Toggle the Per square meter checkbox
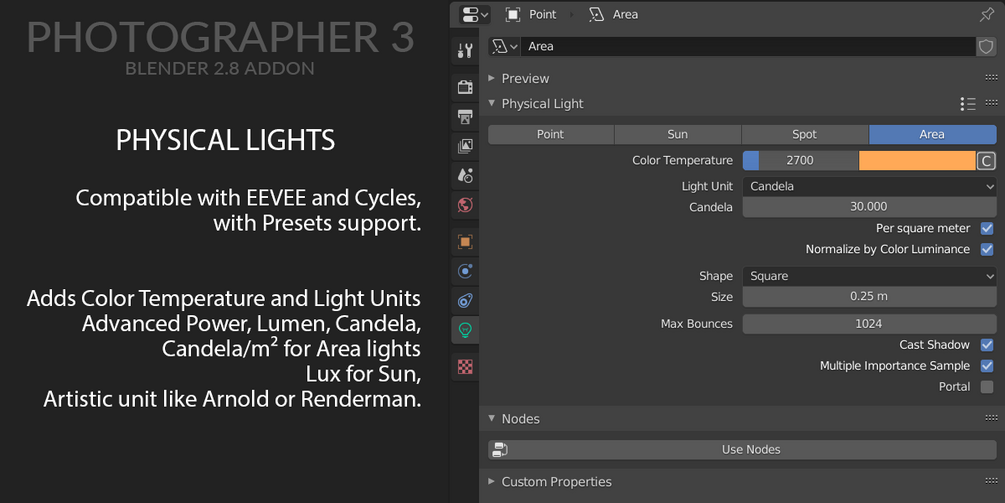1005x503 pixels. click(x=987, y=228)
